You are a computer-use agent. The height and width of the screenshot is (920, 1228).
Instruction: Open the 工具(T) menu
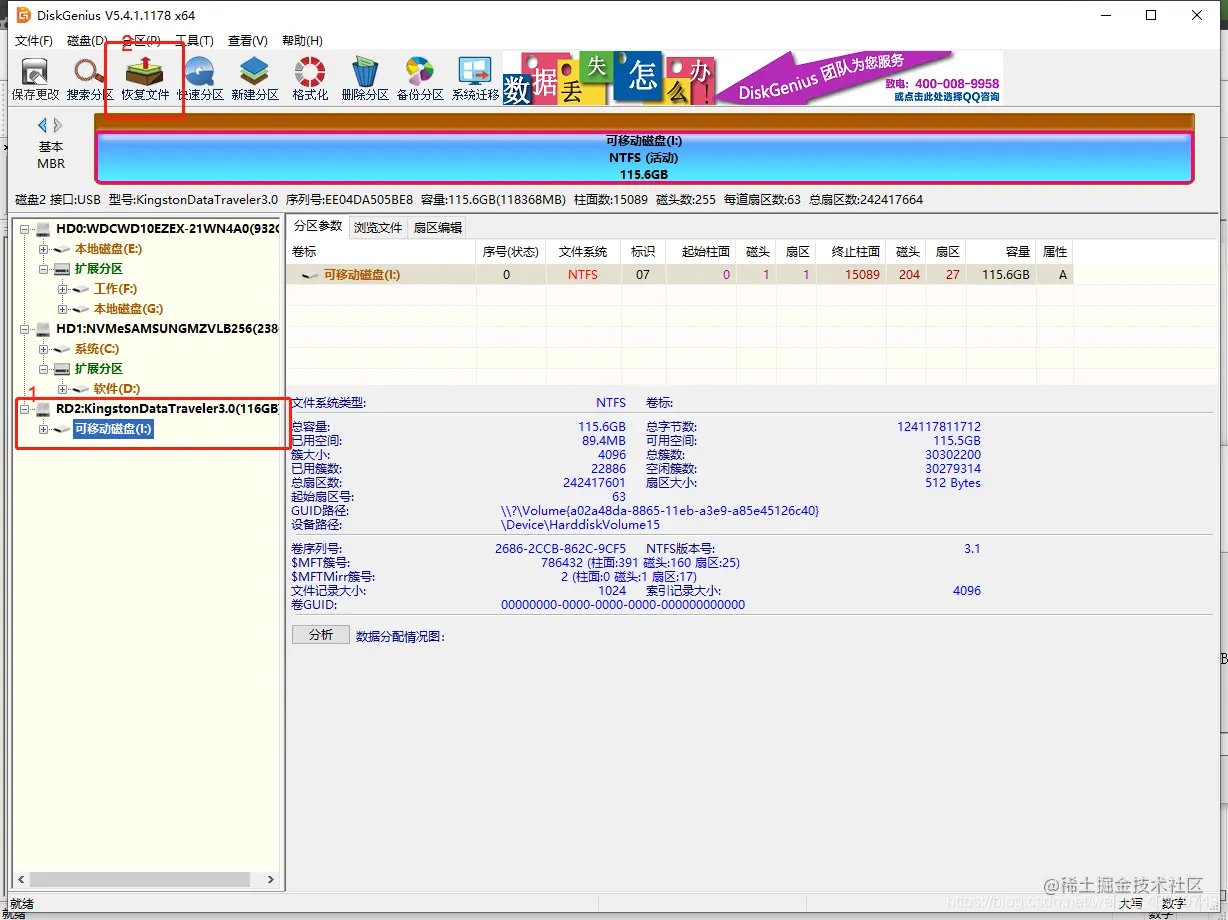195,41
